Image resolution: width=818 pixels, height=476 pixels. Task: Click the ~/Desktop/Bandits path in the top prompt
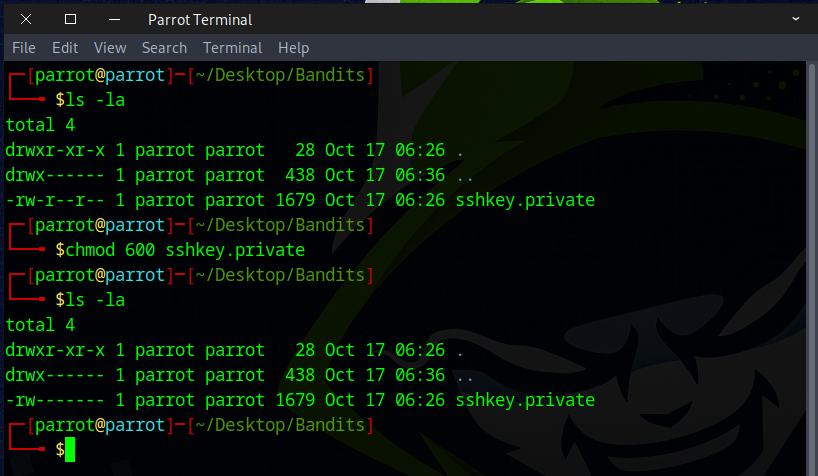(281, 75)
